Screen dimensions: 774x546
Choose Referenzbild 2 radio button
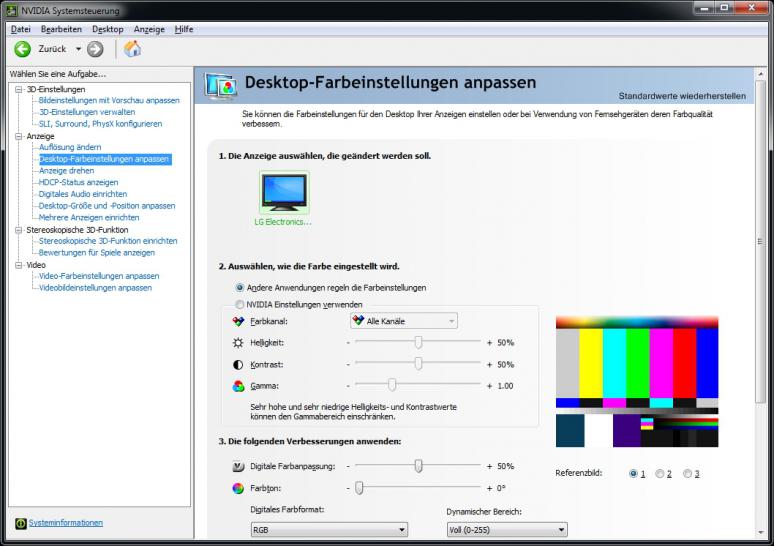pyautogui.click(x=659, y=473)
